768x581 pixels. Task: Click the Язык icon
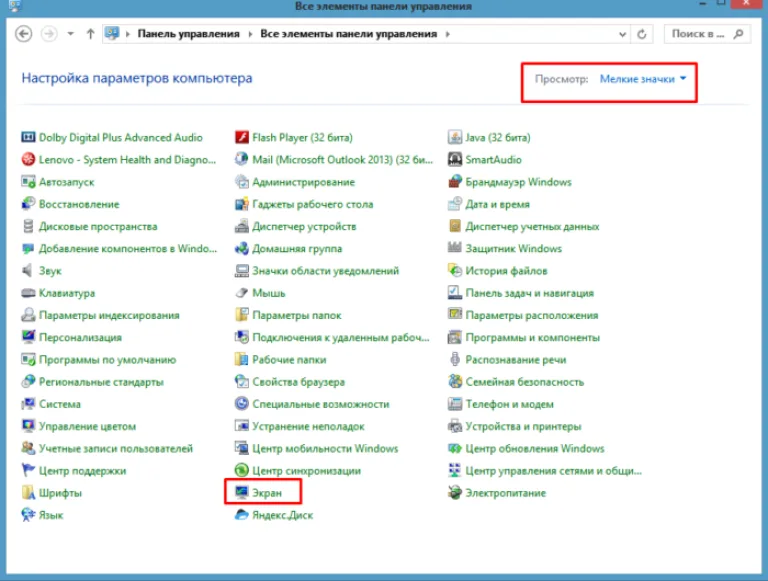28,514
